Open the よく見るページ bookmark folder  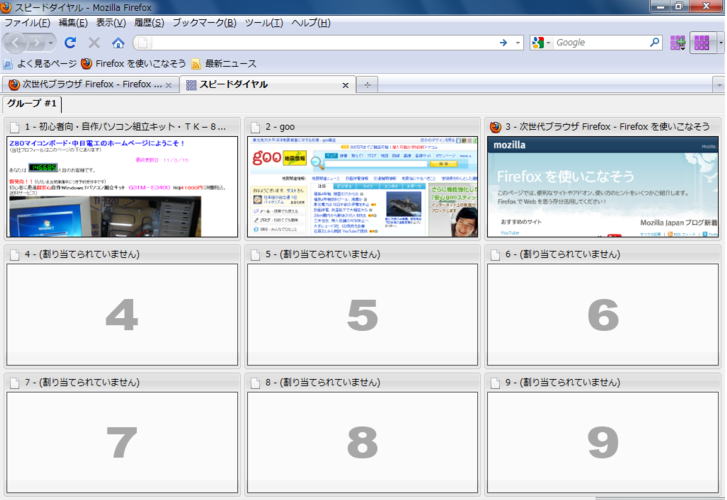click(40, 64)
